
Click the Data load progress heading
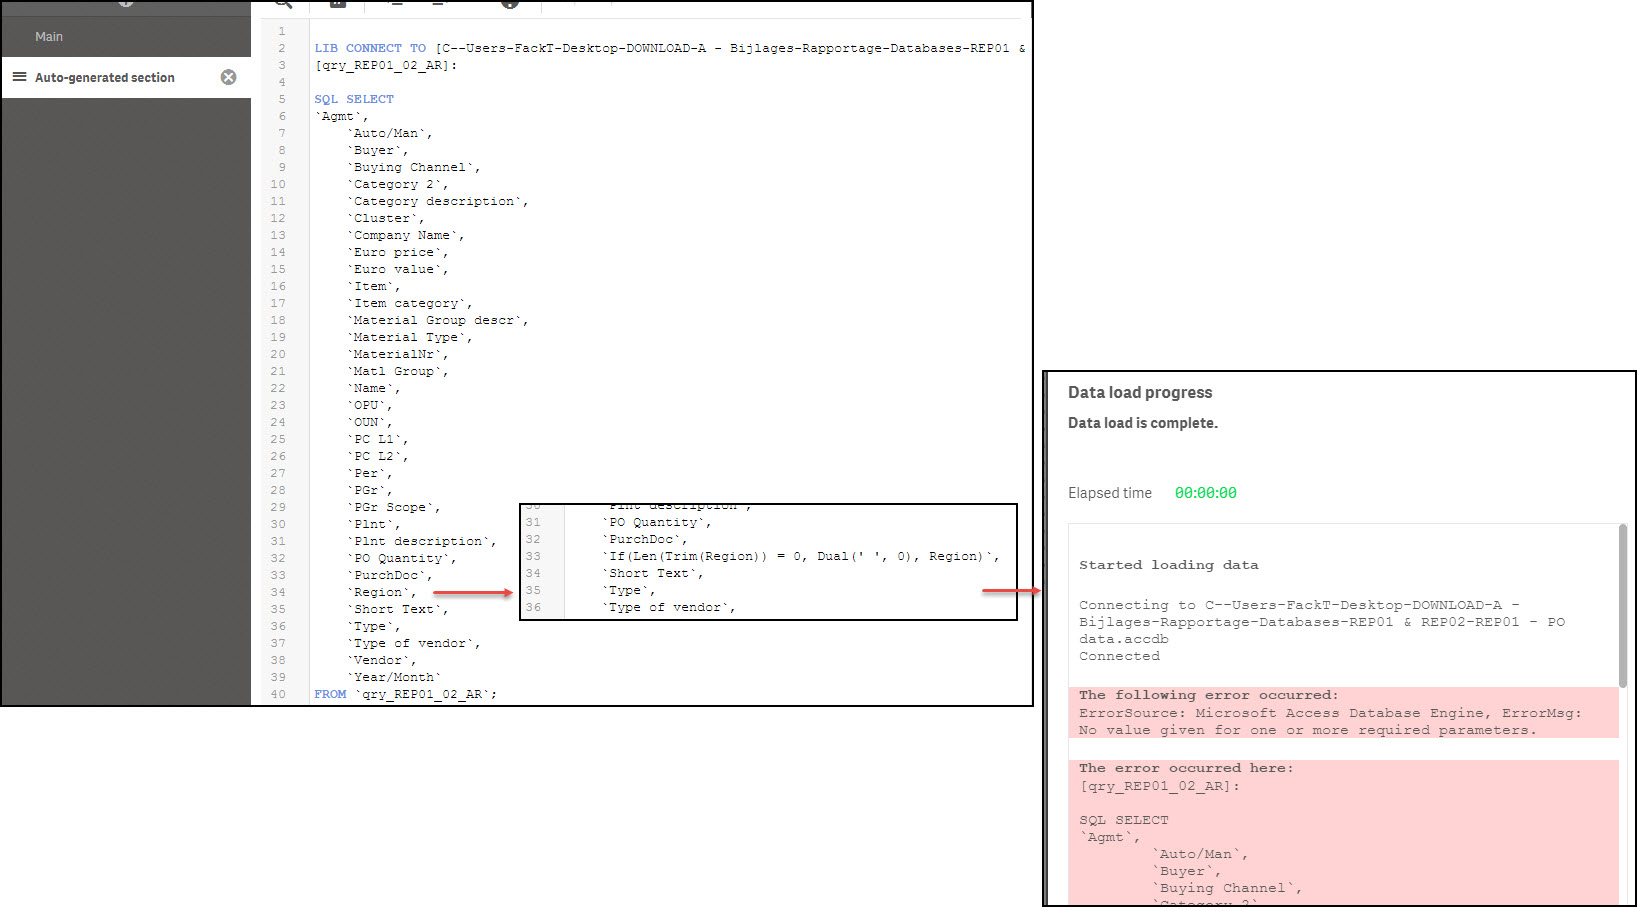click(1140, 392)
